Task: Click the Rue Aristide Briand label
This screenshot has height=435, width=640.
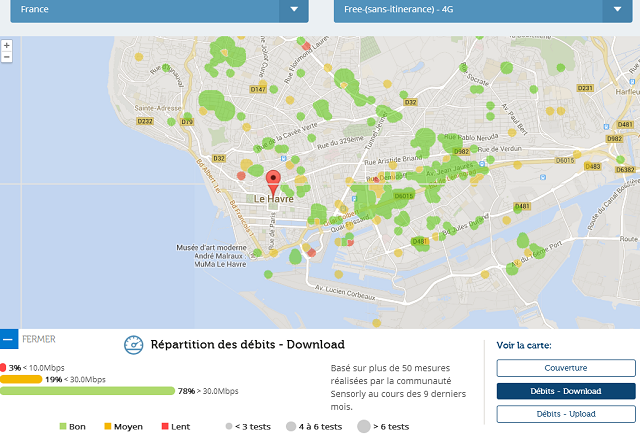Action: click(393, 160)
